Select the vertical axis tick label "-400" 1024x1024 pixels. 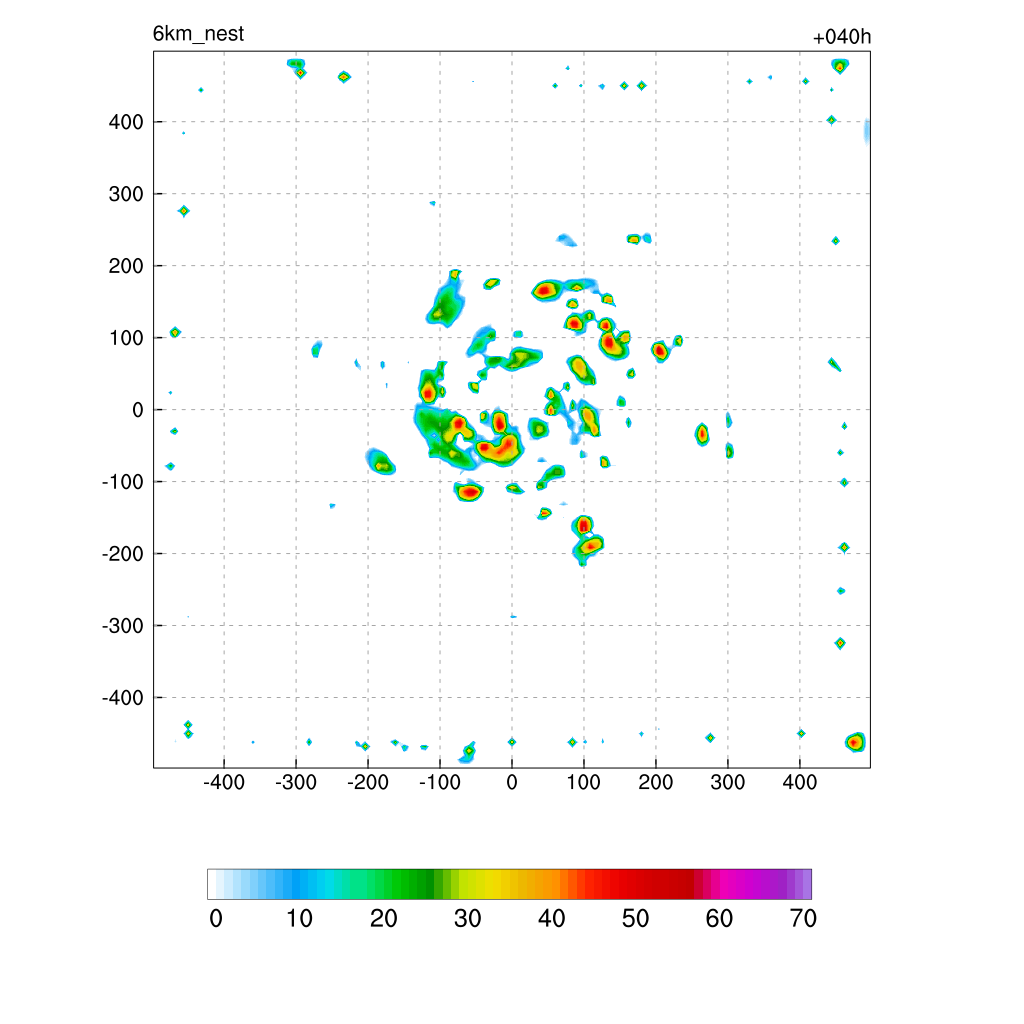click(x=123, y=697)
